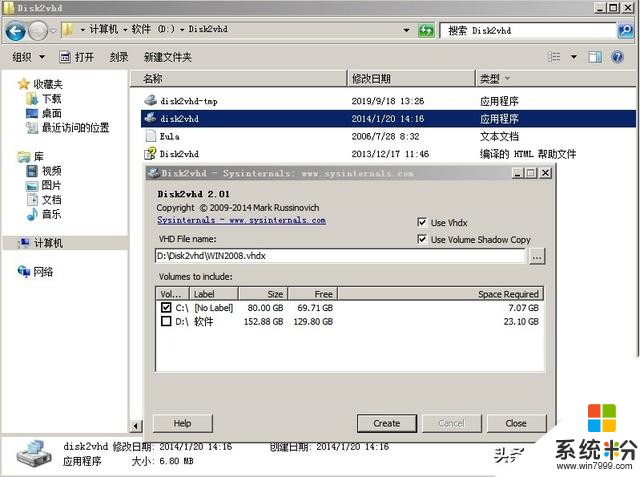640x477 pixels.
Task: Click the date 2019/9/18 13:26
Action: (388, 101)
